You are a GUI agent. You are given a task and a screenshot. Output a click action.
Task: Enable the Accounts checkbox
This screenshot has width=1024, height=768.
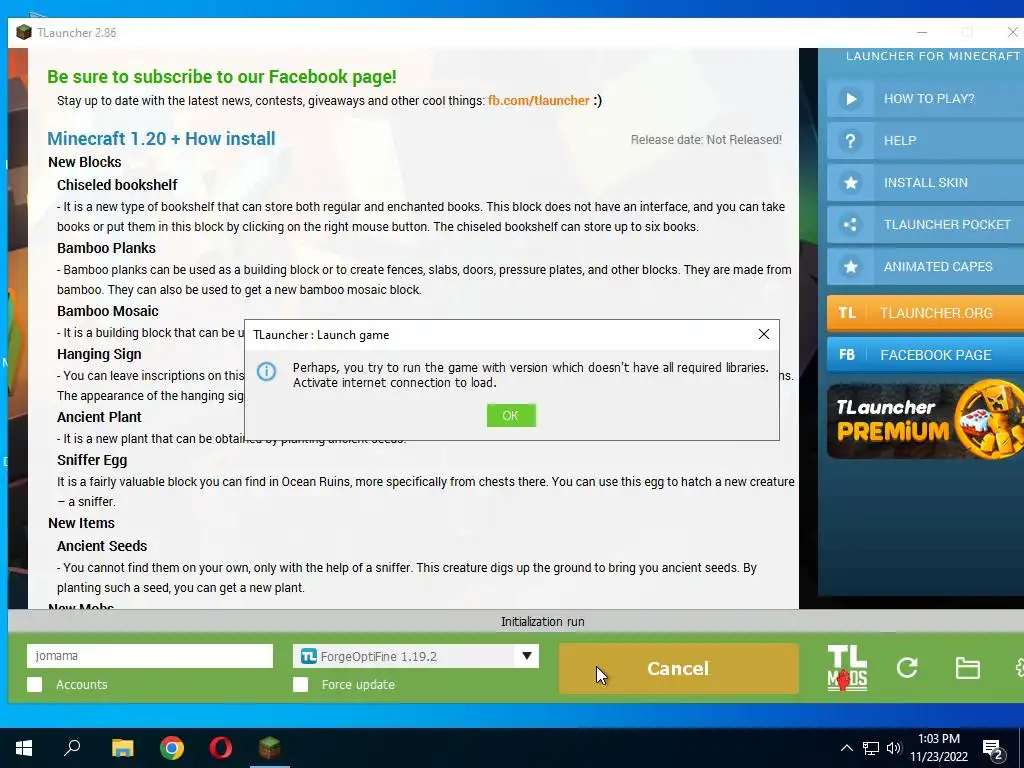click(x=35, y=684)
